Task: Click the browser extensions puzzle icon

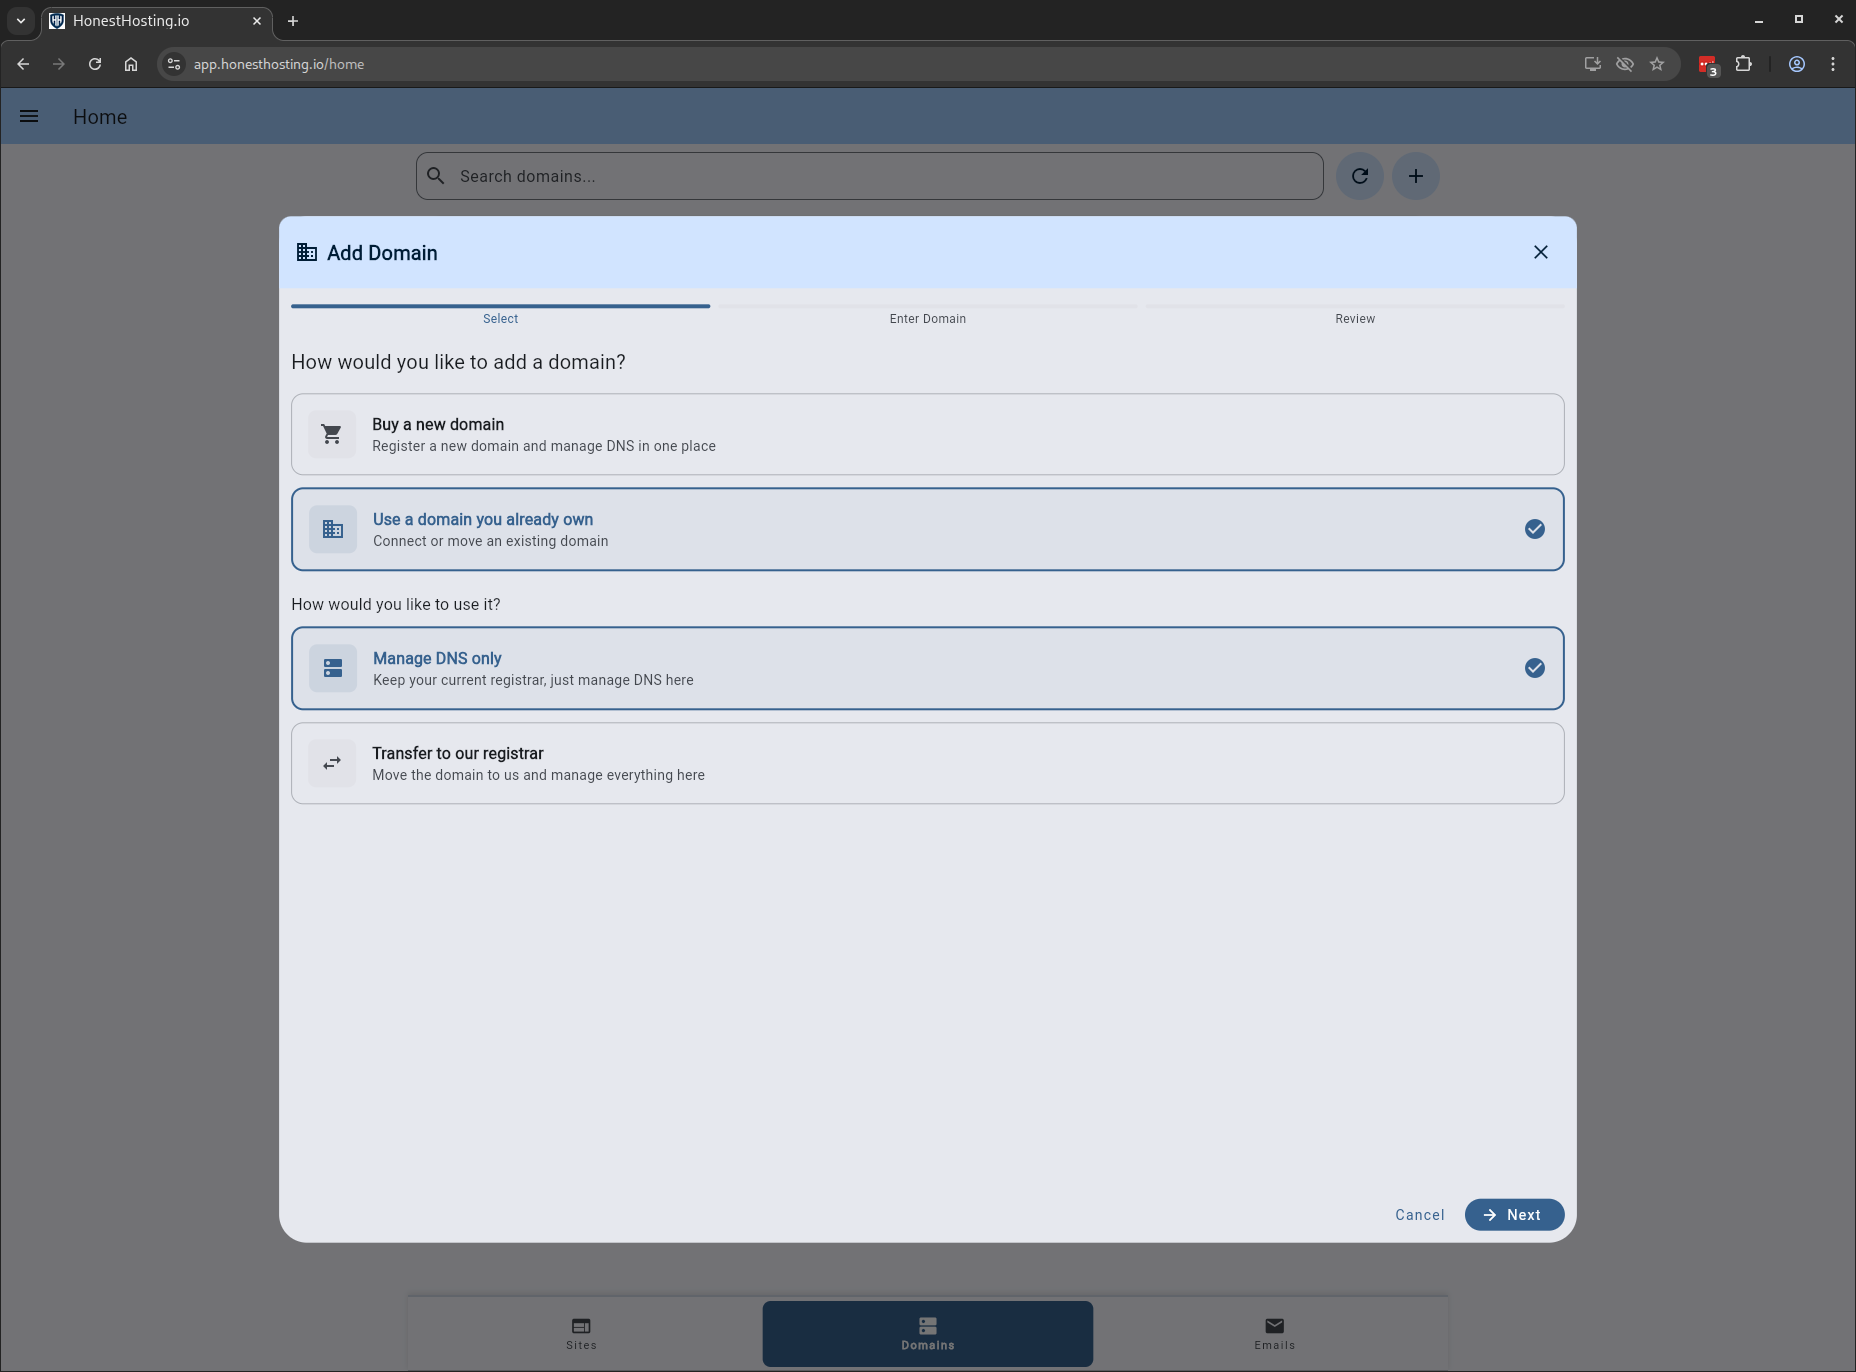Action: [1743, 64]
